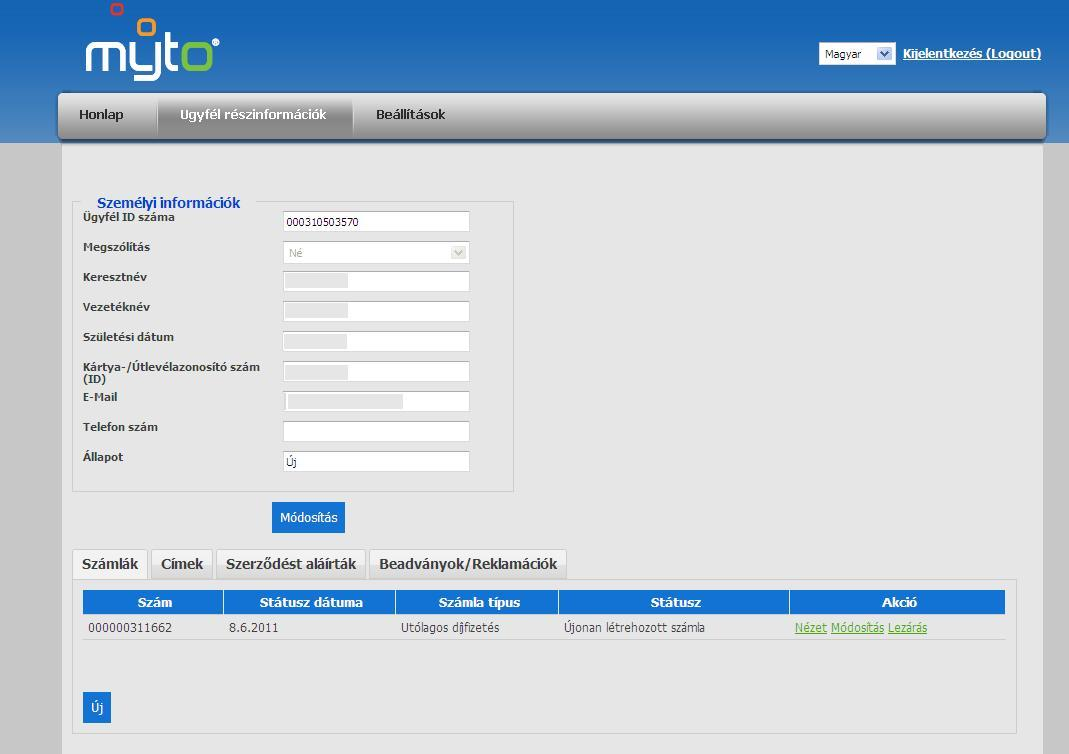Click the myto logo
Viewport: 1069px width, 754px height.
click(152, 43)
